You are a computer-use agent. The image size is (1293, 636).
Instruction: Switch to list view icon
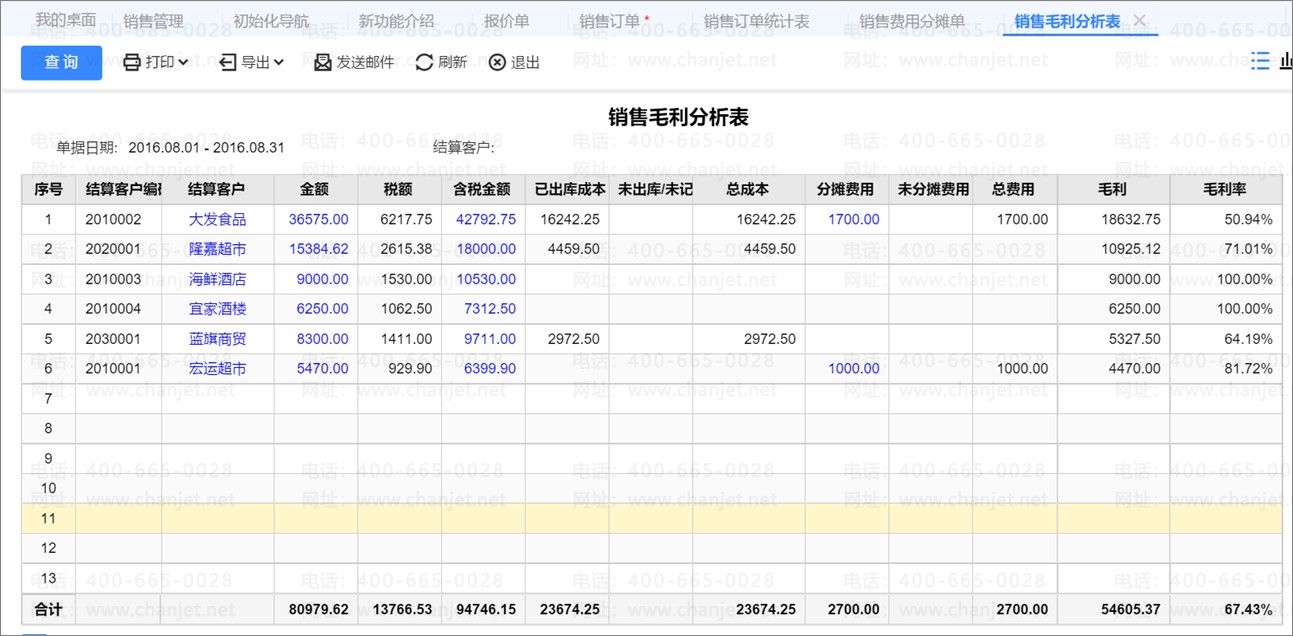click(x=1260, y=61)
